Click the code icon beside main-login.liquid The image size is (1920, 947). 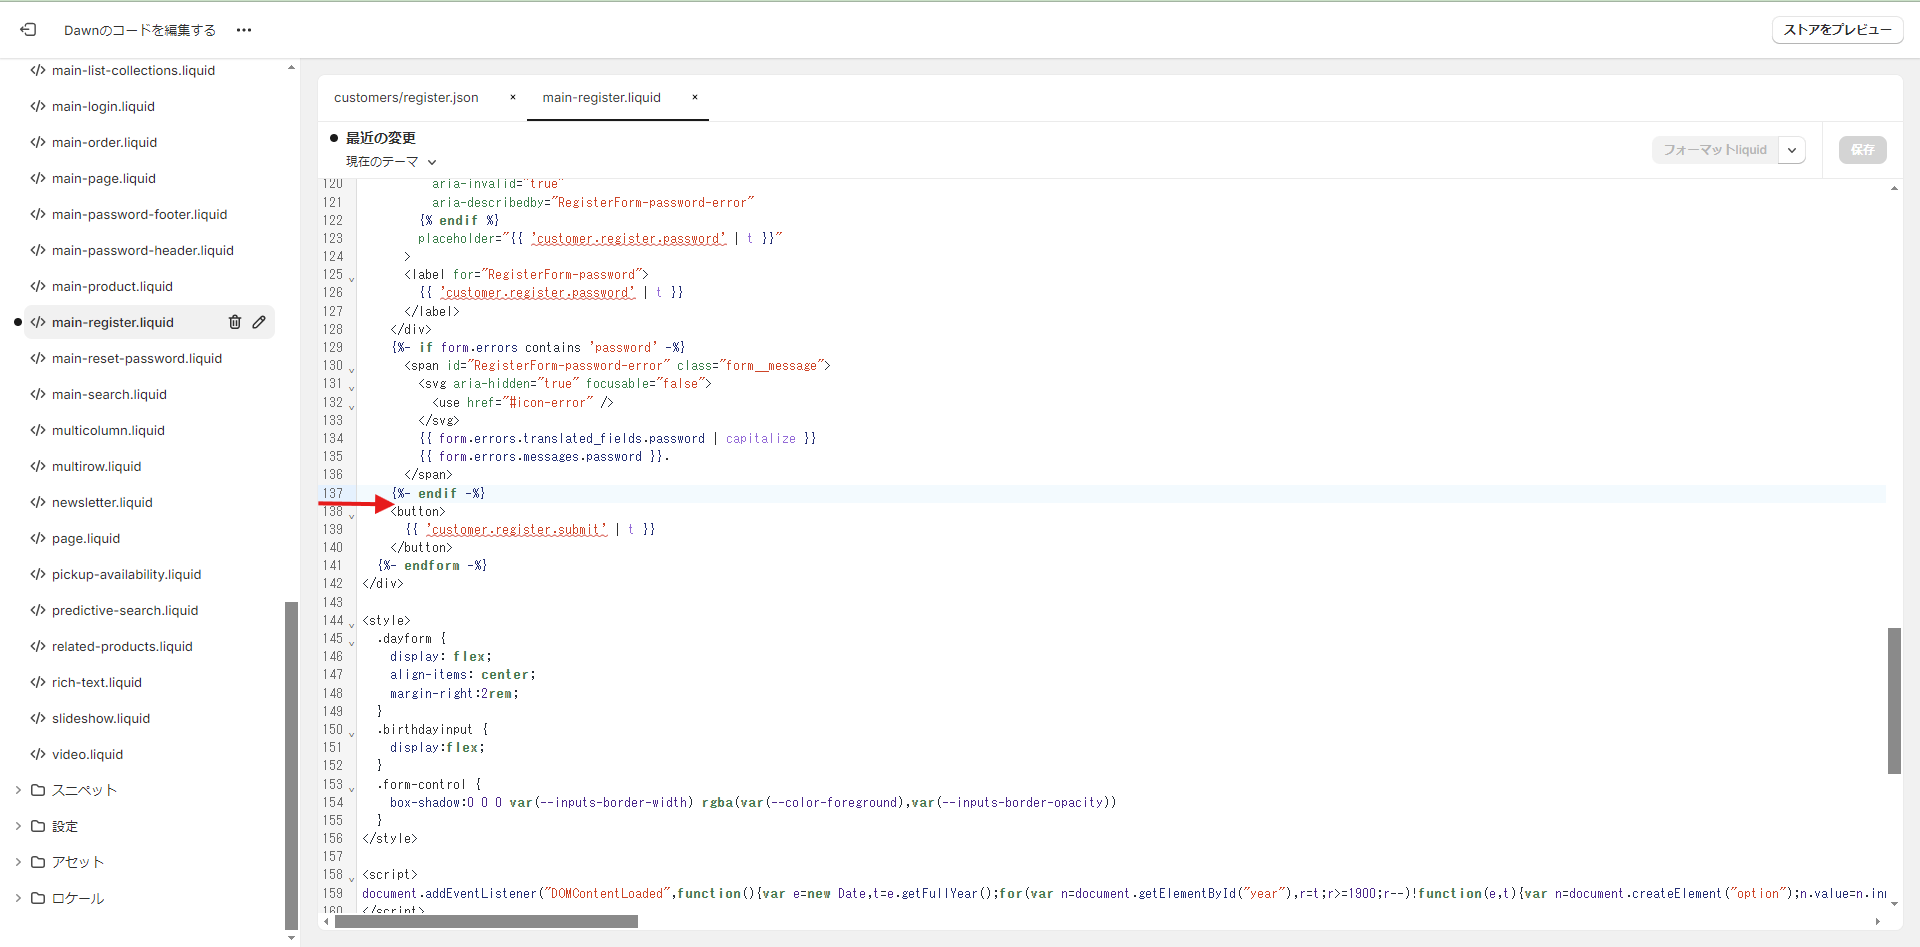38,106
